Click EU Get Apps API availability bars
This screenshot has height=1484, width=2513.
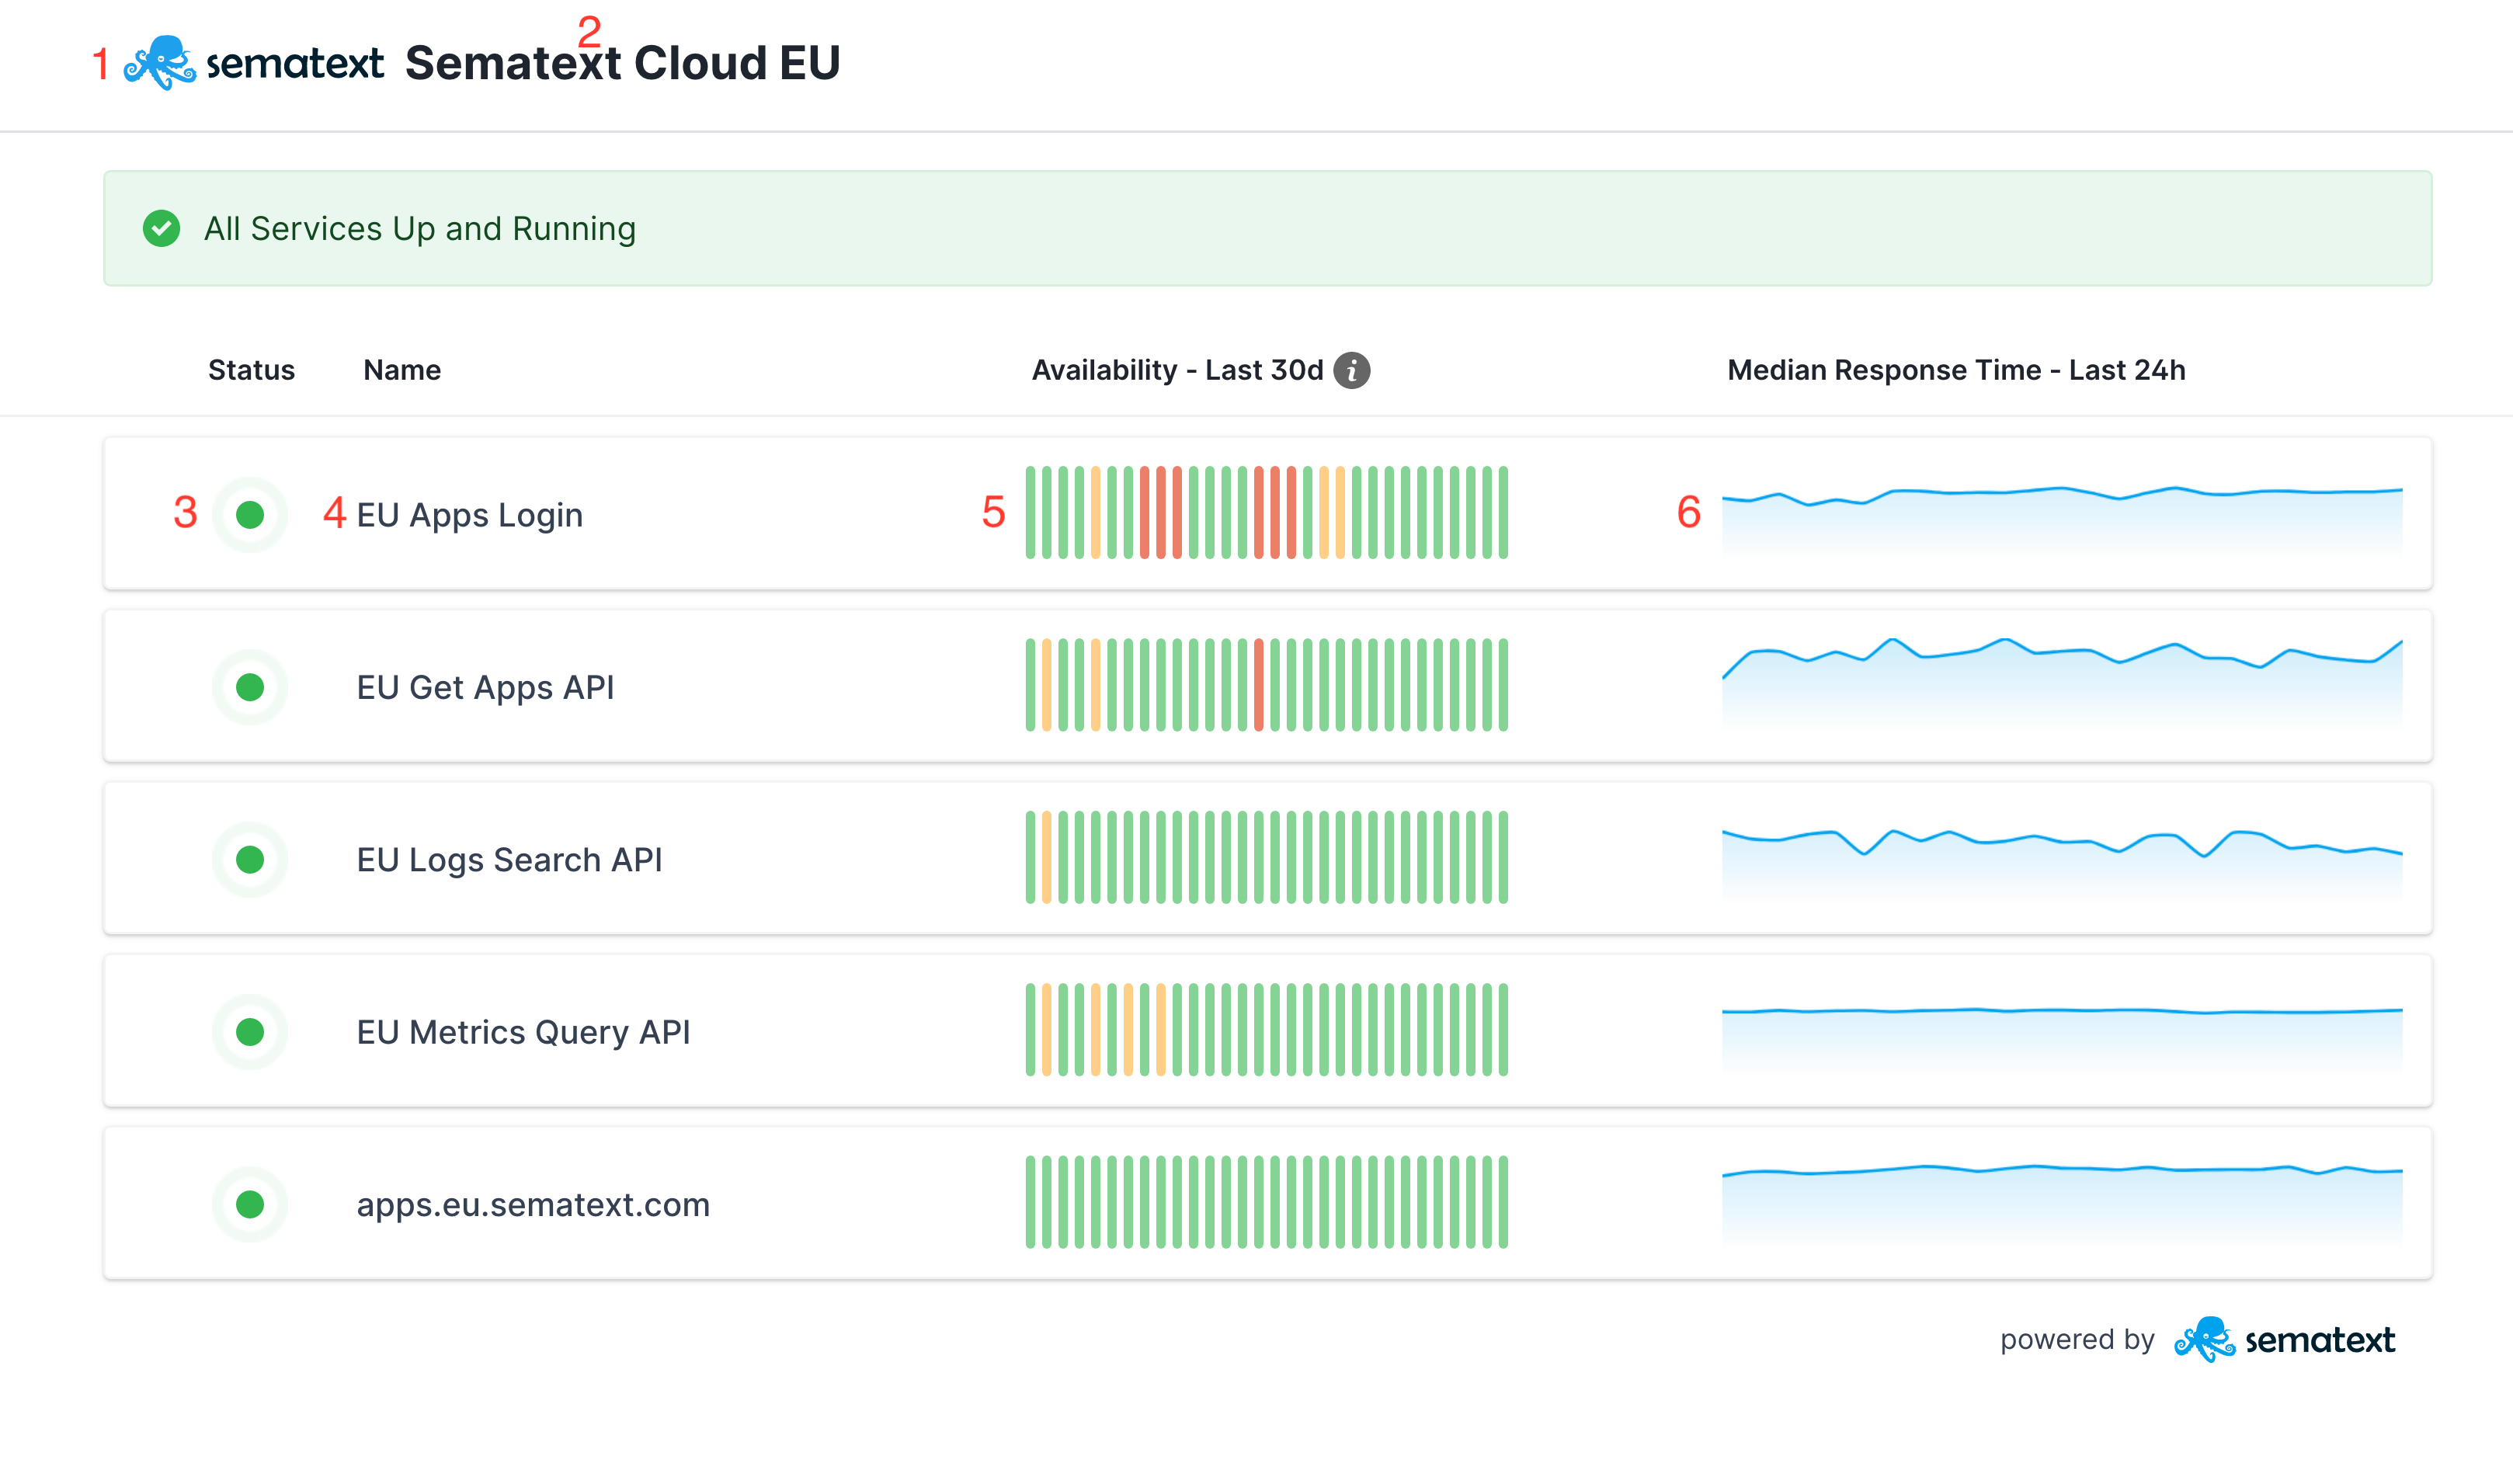(x=1267, y=685)
